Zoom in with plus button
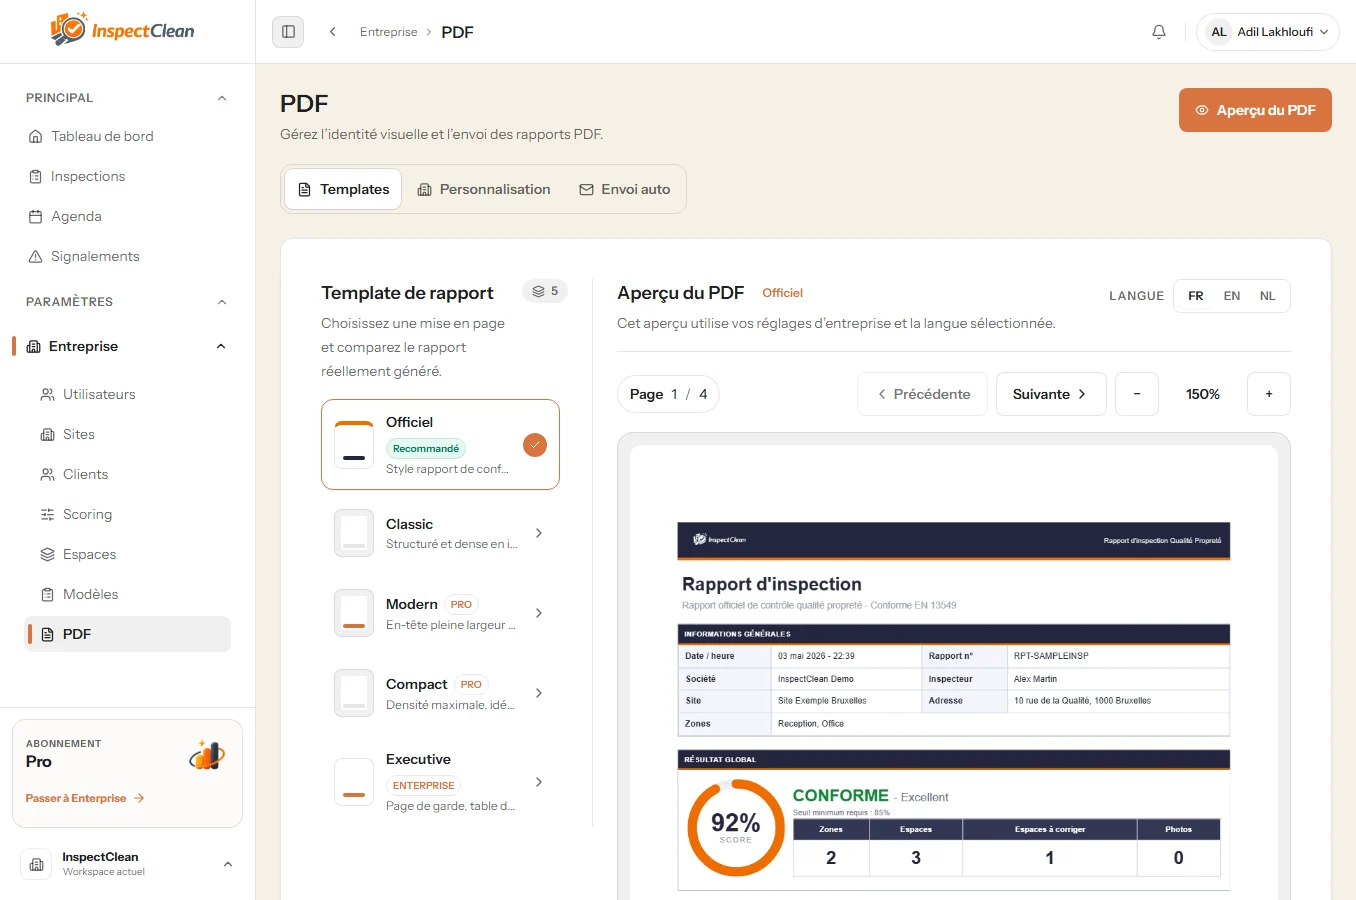The image size is (1356, 900). point(1269,394)
